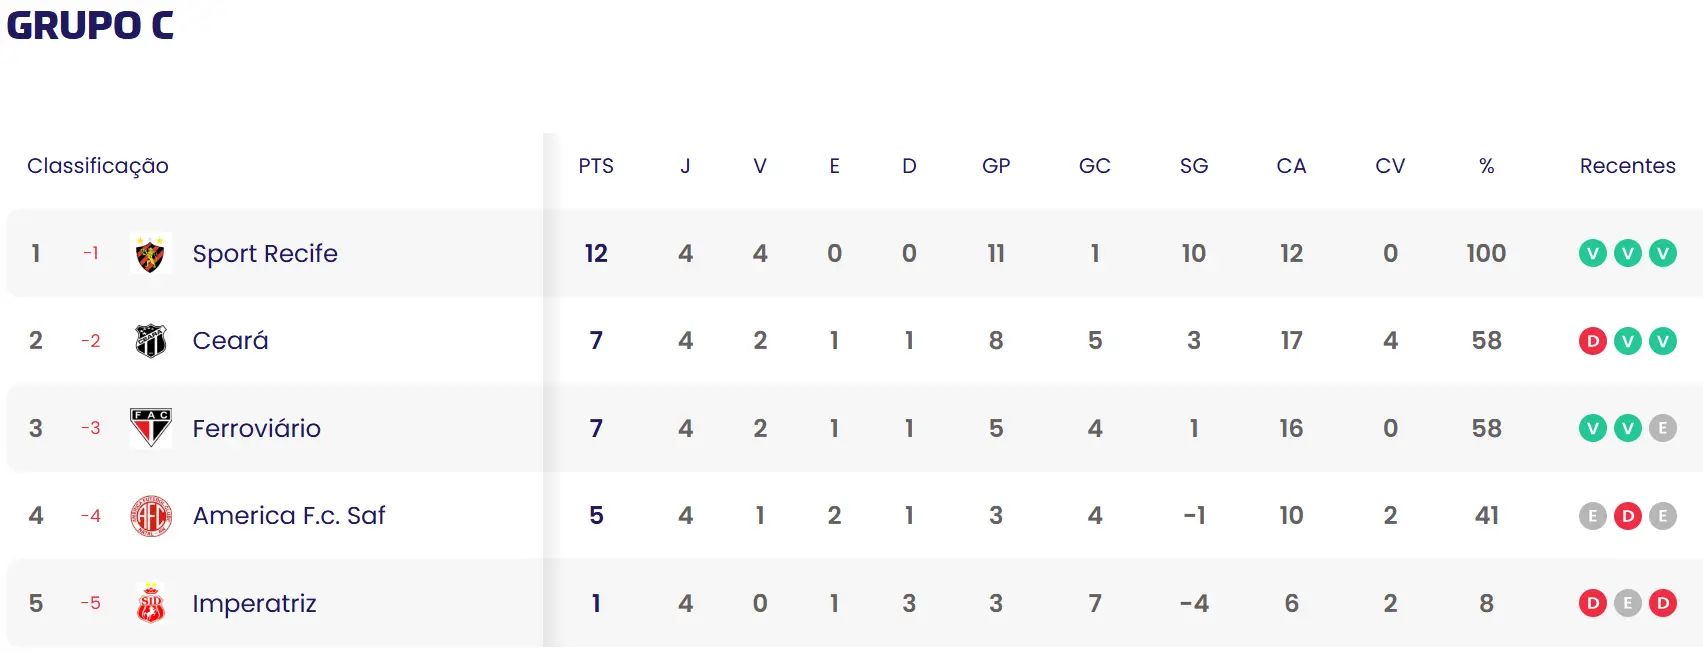The width and height of the screenshot is (1703, 653).
Task: Click the PTS column header
Action: (x=596, y=166)
